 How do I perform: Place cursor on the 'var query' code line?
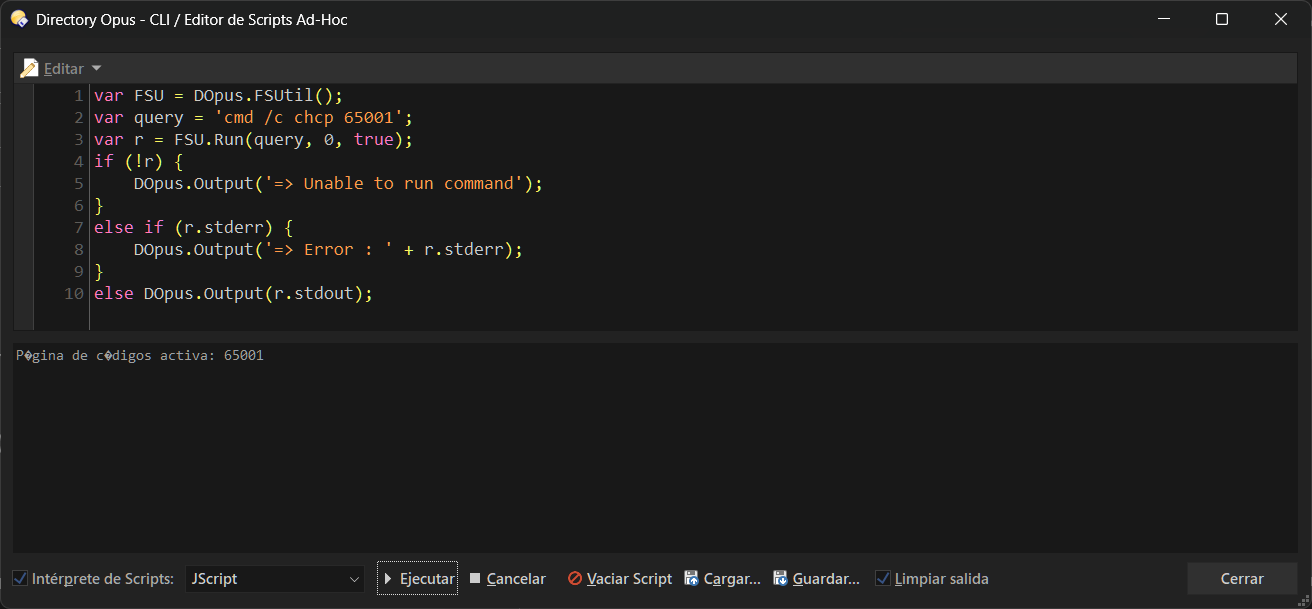(250, 117)
